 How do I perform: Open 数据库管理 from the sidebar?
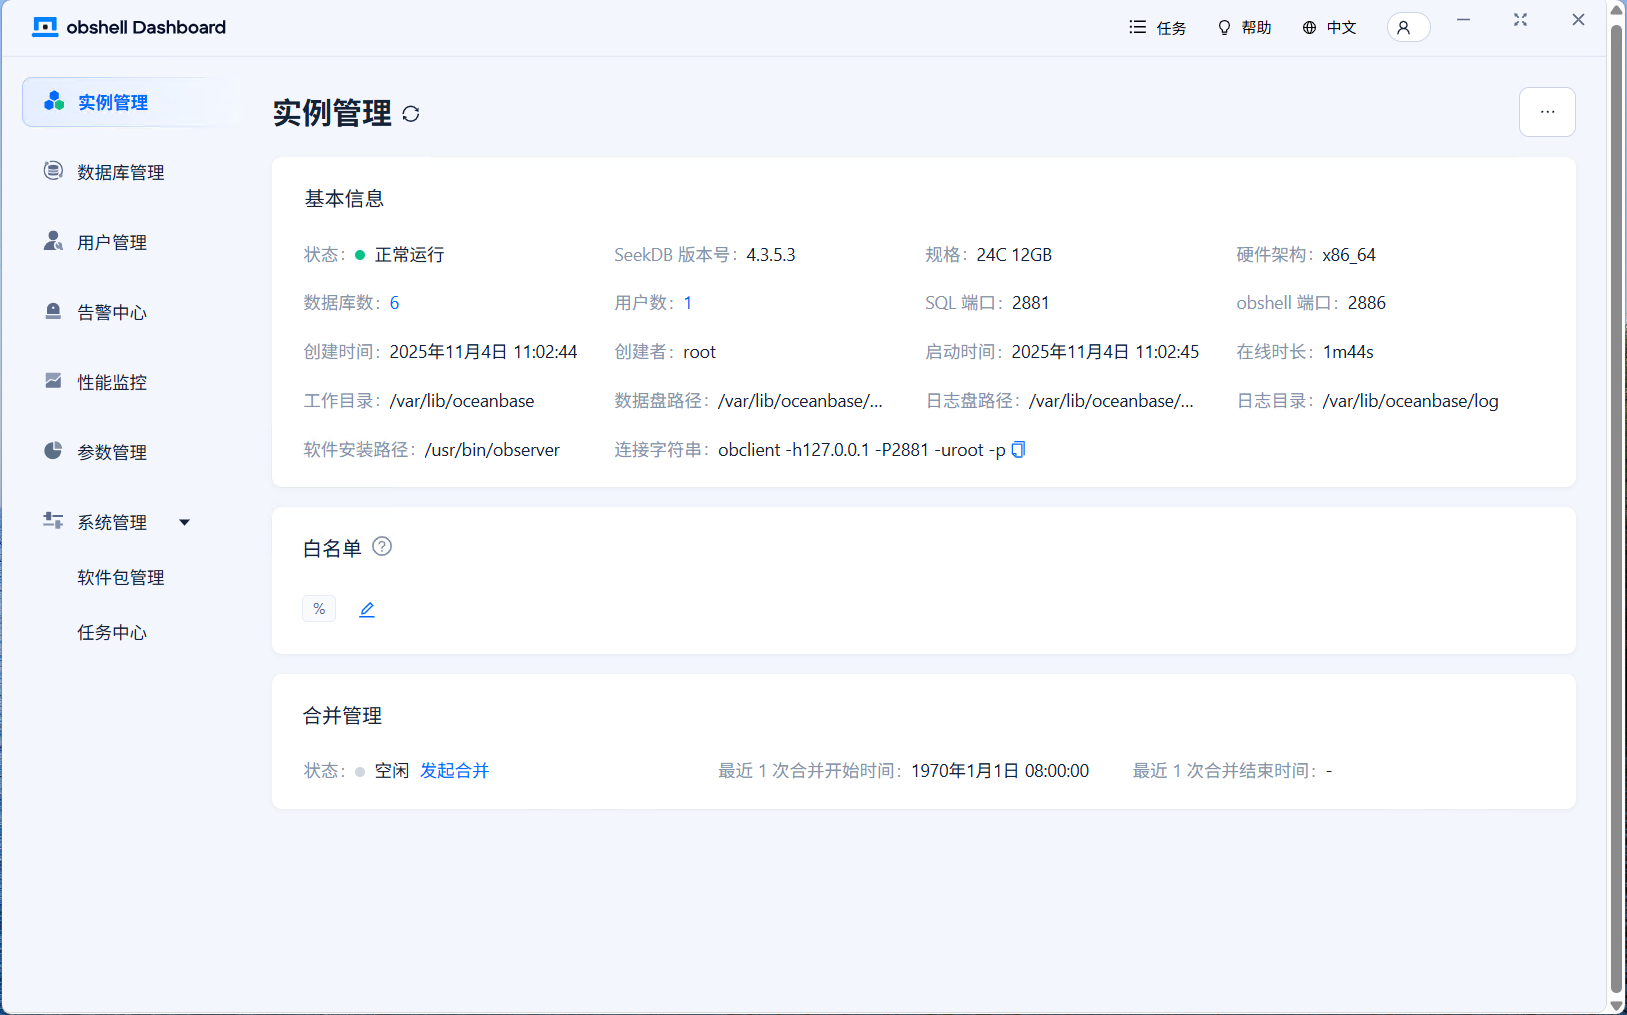click(x=120, y=171)
